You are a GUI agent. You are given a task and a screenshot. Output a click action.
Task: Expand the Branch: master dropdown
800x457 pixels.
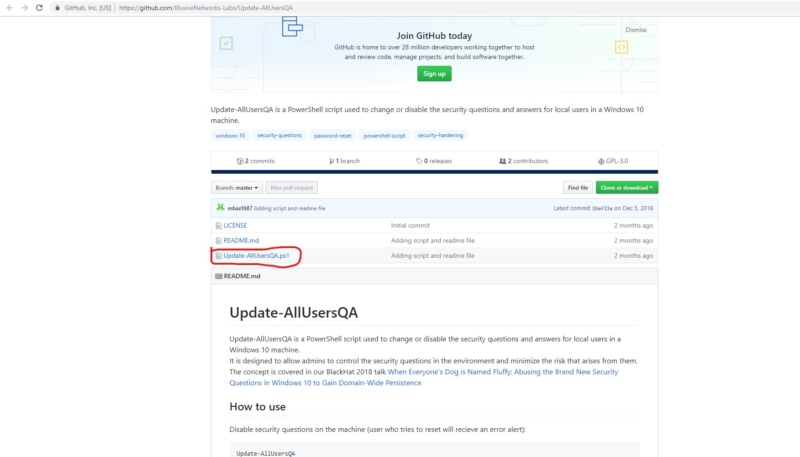point(237,188)
